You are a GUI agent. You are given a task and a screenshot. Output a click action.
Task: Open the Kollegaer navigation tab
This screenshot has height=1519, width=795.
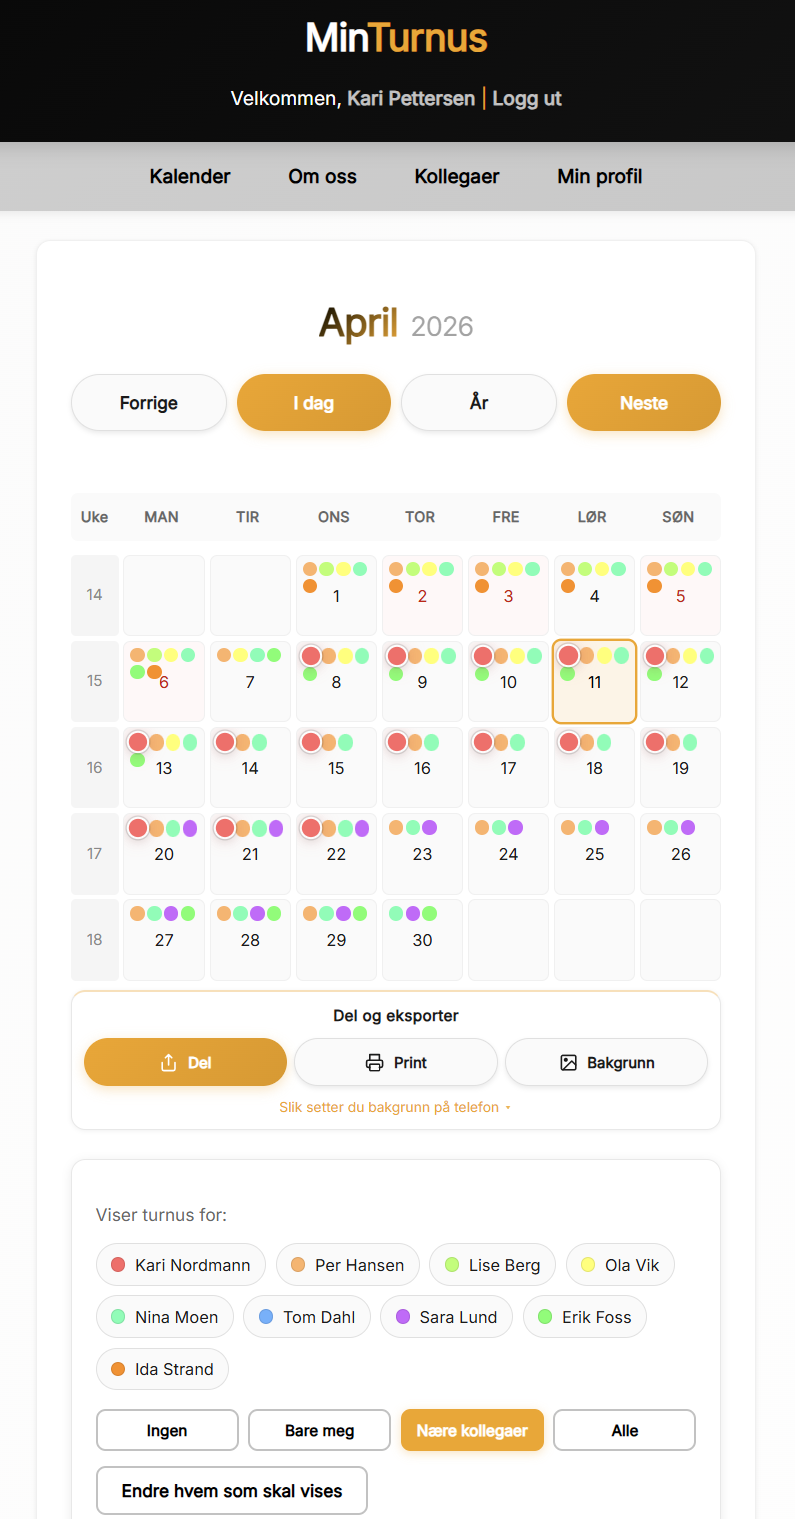457,177
